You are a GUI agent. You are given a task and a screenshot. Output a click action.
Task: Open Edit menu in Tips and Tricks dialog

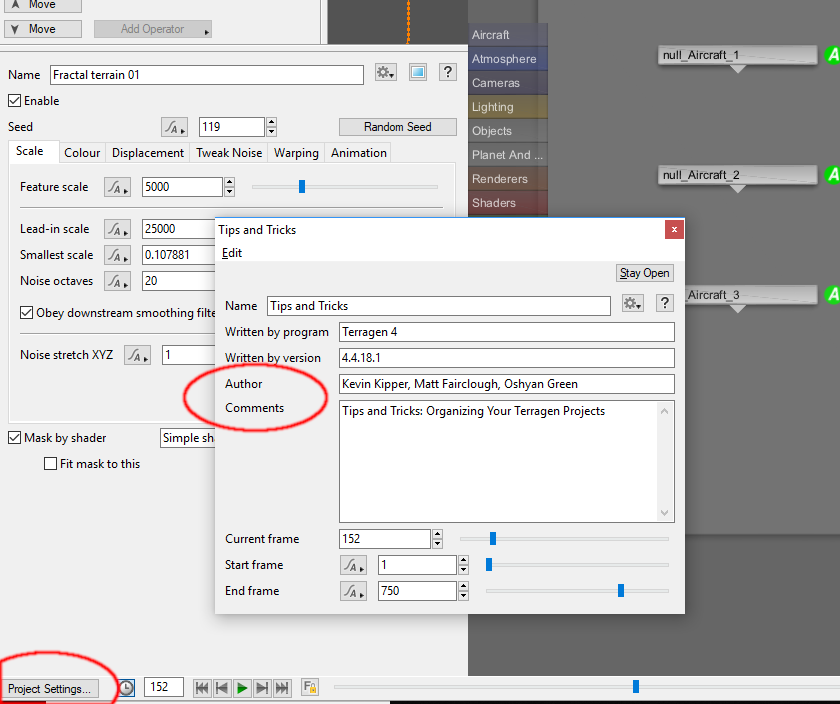click(x=232, y=253)
